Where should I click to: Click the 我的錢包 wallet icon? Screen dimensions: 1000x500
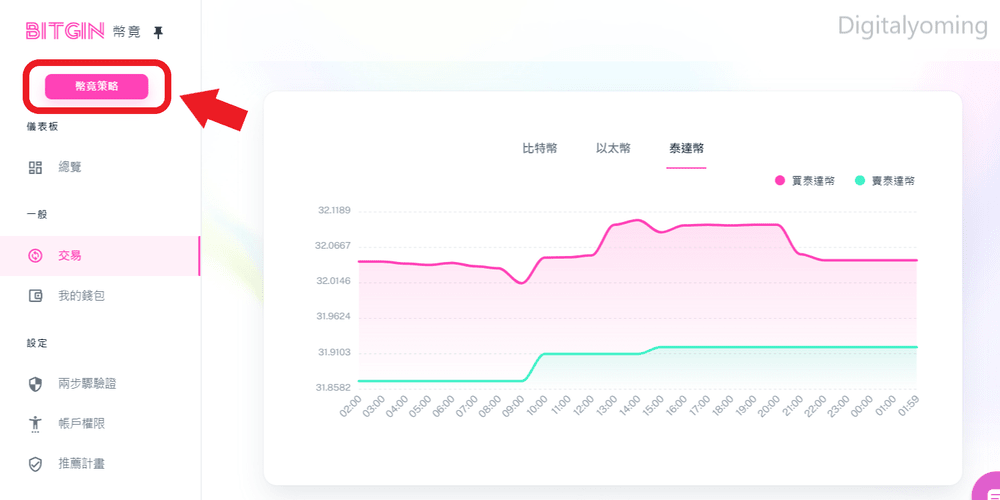click(x=36, y=296)
